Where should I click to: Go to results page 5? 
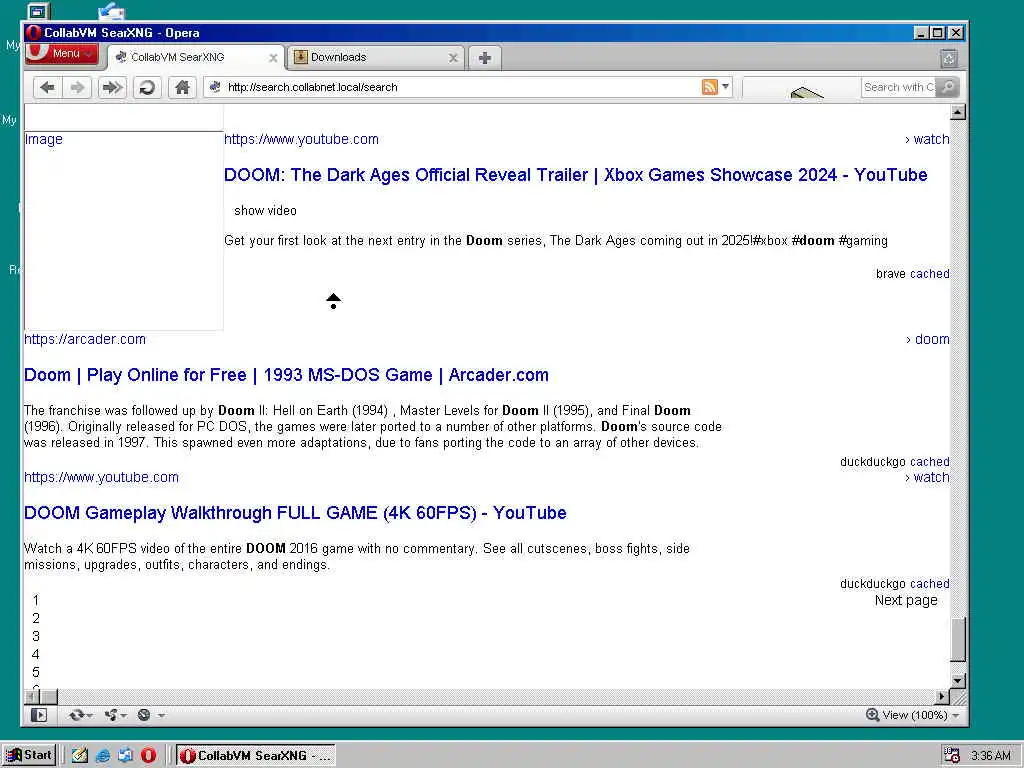click(x=36, y=672)
